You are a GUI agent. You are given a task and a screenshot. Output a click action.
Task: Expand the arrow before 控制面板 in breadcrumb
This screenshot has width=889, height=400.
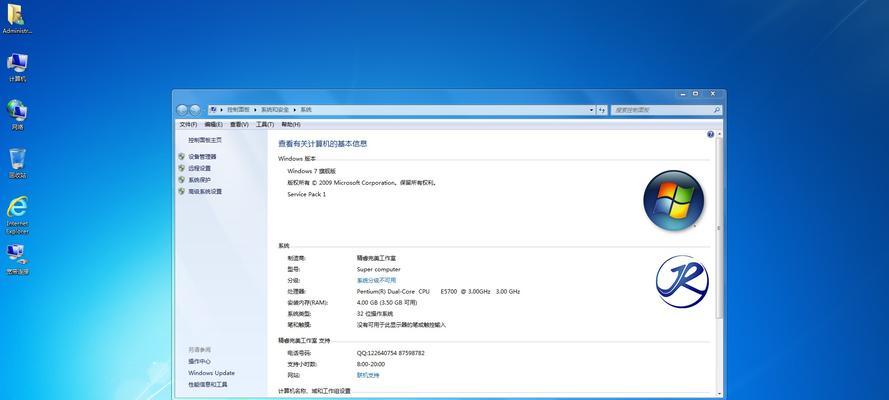point(222,110)
